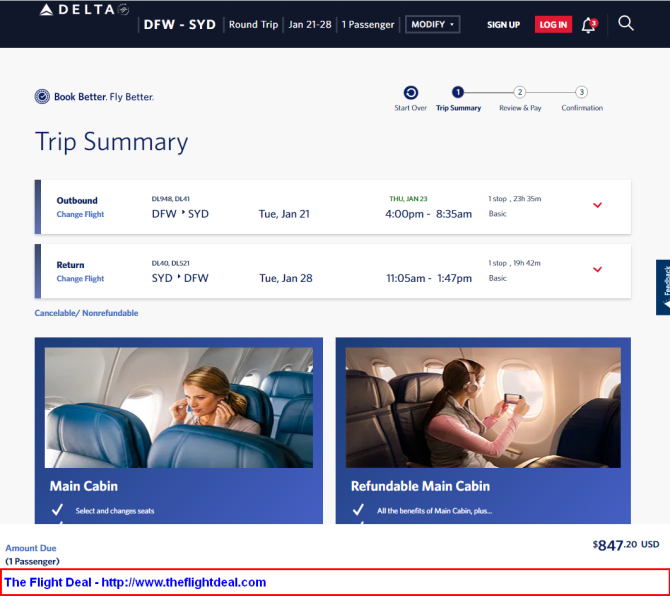Open the Cancelable/ Nonrefundable link
670x596 pixels.
pyautogui.click(x=86, y=313)
